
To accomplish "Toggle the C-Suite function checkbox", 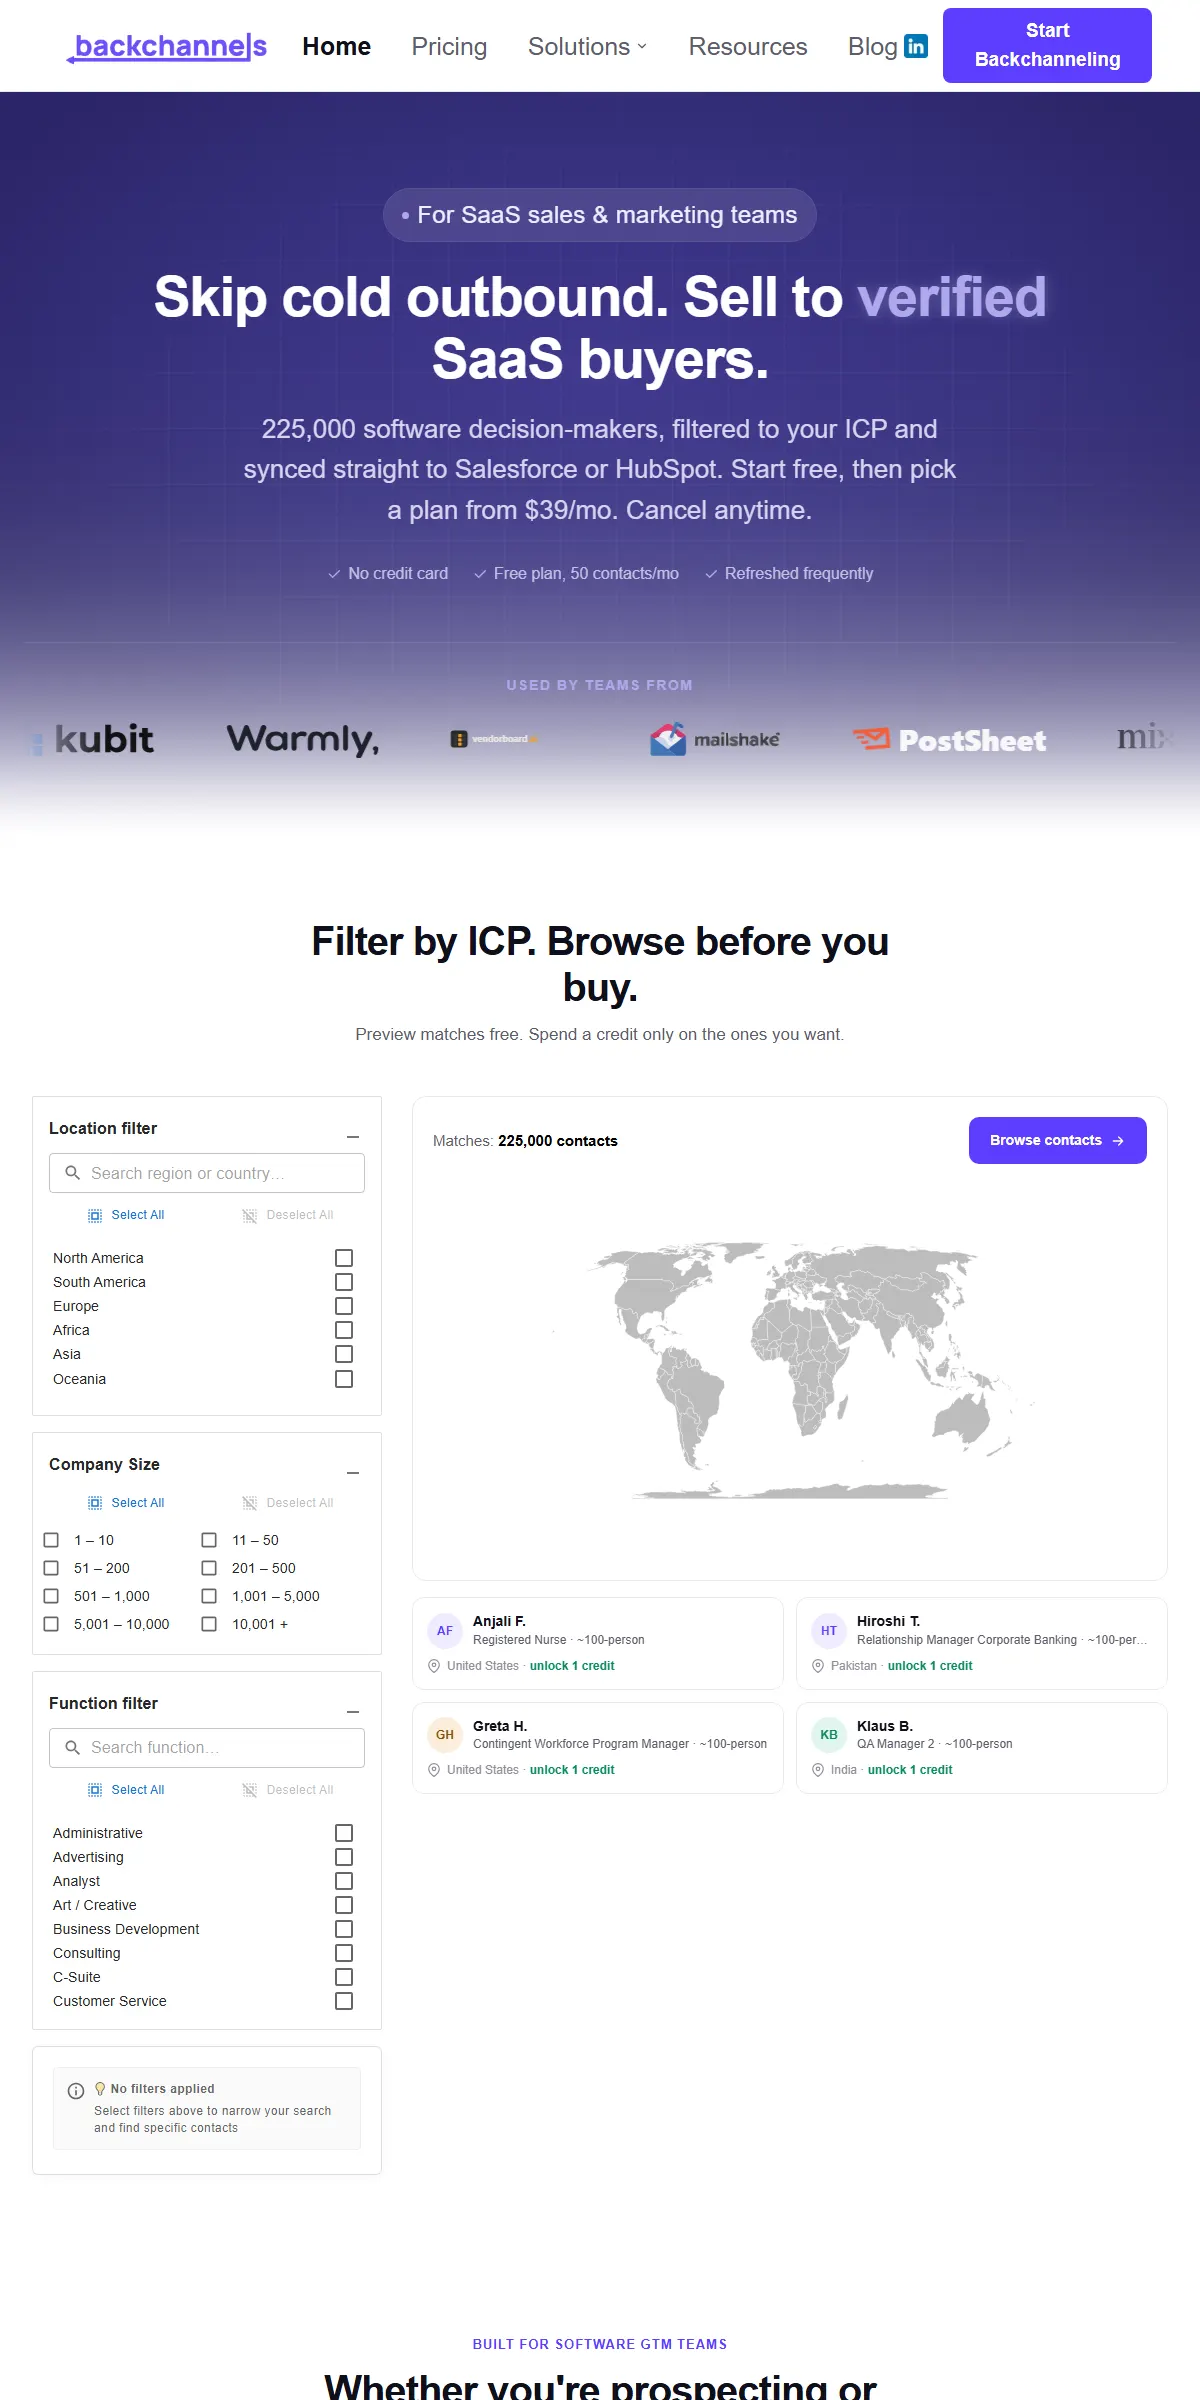I will tap(344, 1977).
